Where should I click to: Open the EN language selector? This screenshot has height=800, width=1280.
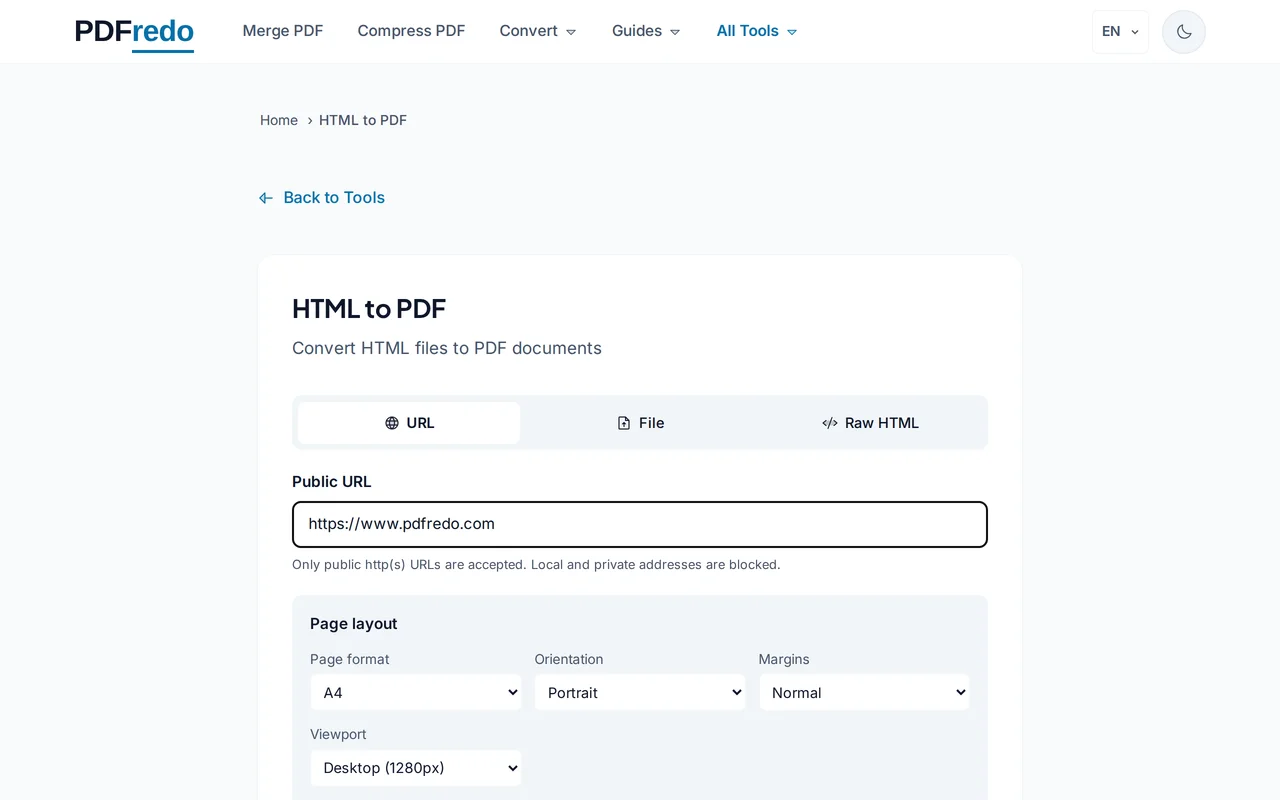pyautogui.click(x=1120, y=31)
